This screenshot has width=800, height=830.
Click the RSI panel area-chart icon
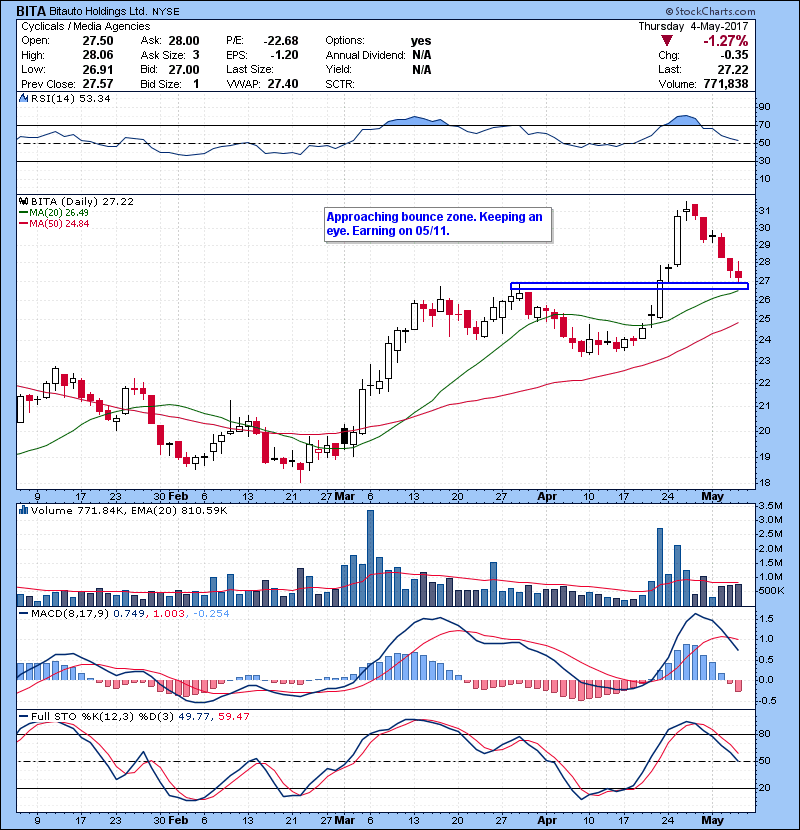(23, 98)
